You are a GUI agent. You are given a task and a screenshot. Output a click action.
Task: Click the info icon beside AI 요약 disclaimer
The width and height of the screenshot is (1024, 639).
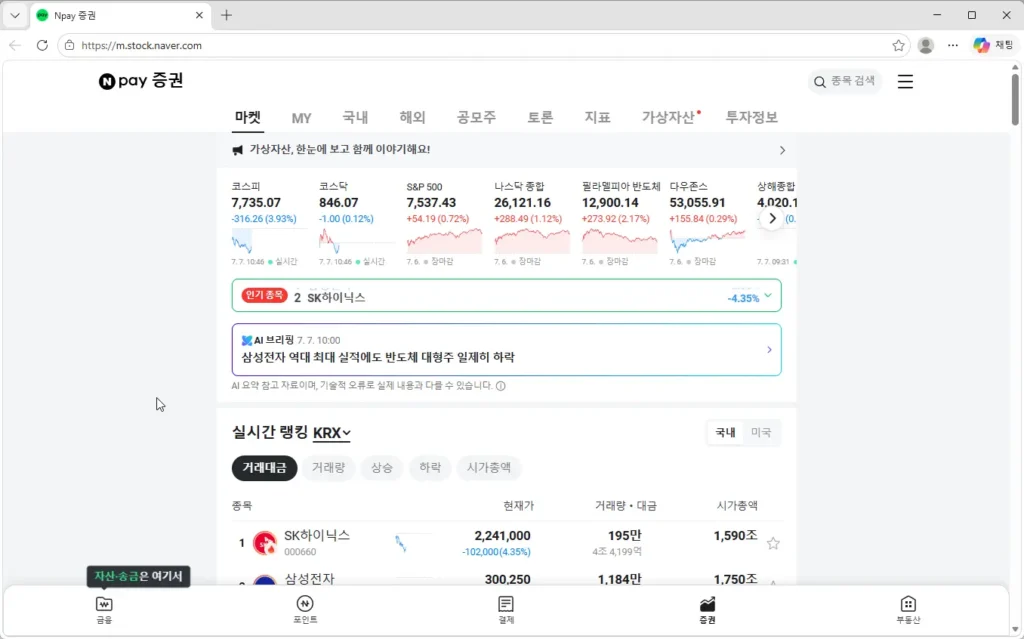click(x=501, y=385)
